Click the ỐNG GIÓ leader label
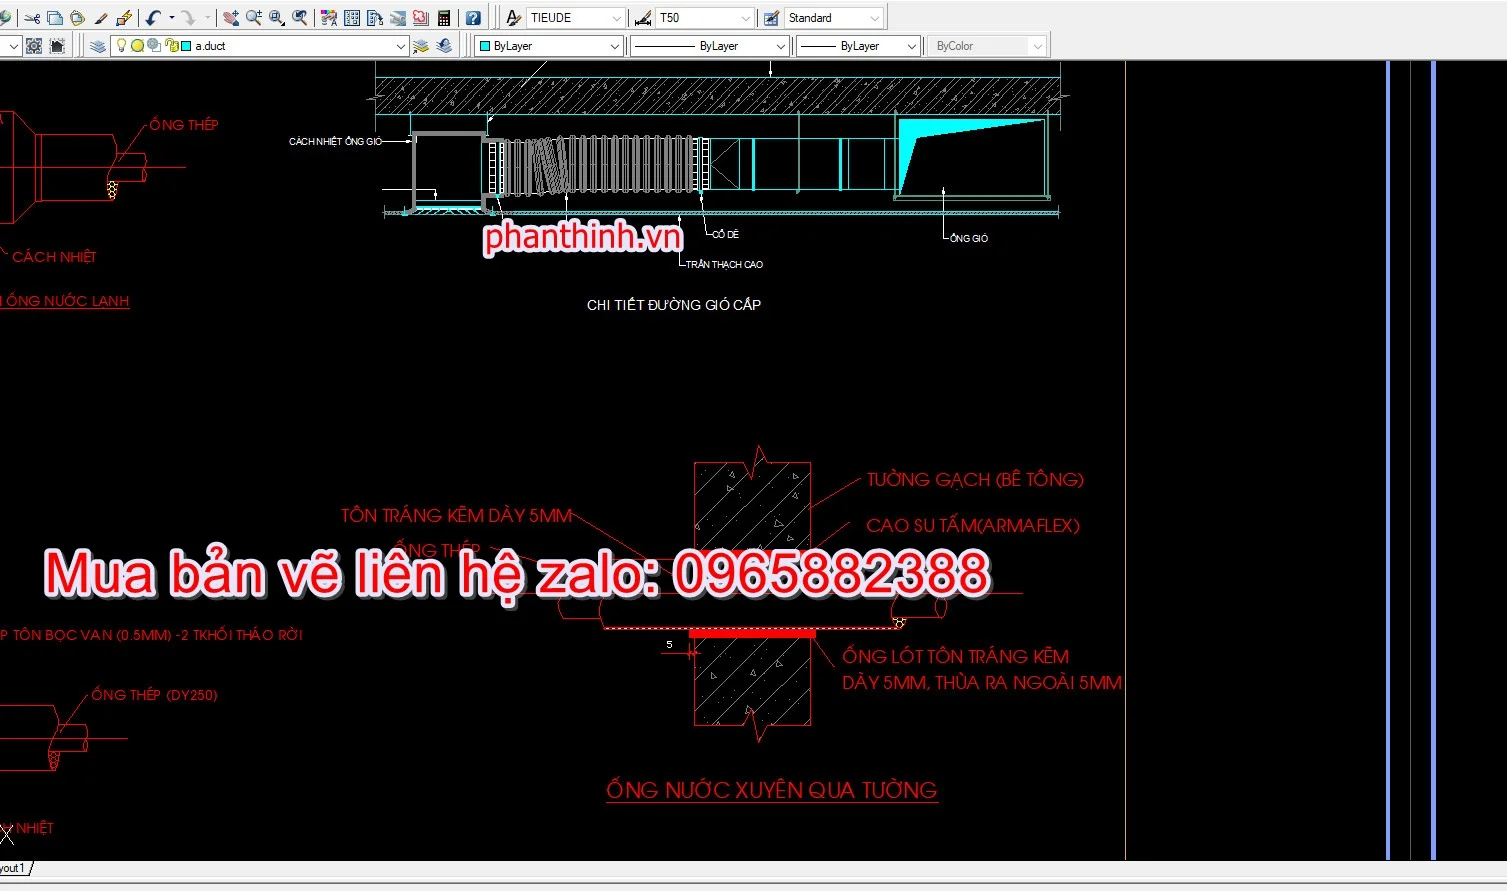The width and height of the screenshot is (1507, 891). (969, 238)
